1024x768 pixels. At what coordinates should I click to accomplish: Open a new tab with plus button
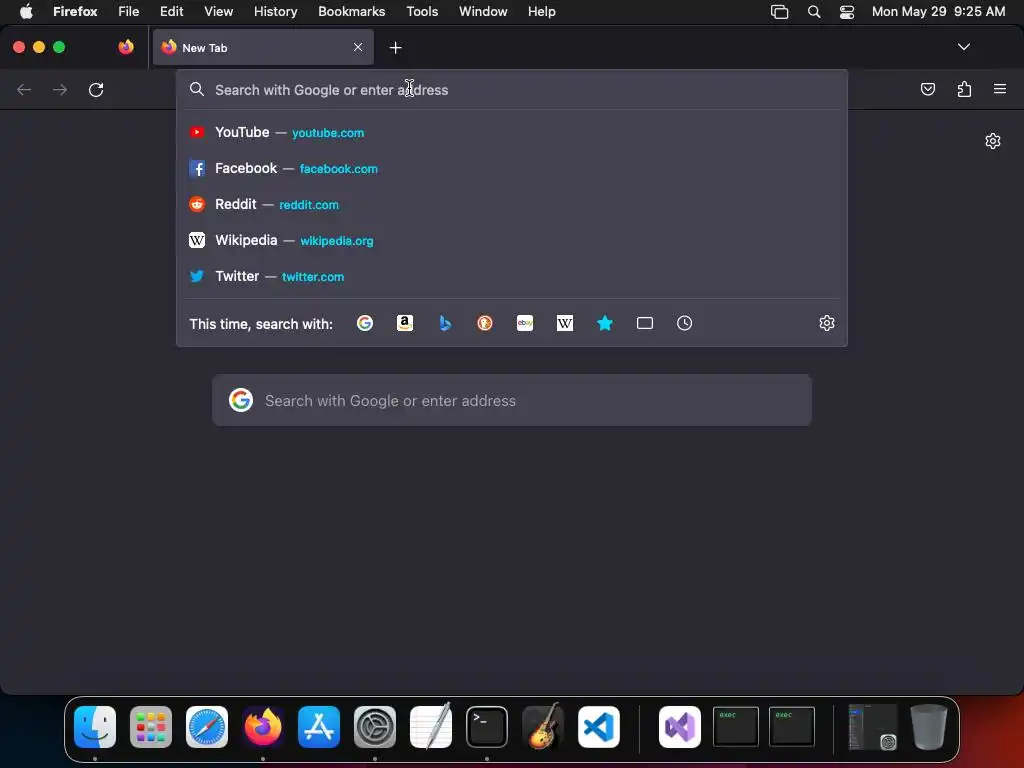[x=395, y=48]
